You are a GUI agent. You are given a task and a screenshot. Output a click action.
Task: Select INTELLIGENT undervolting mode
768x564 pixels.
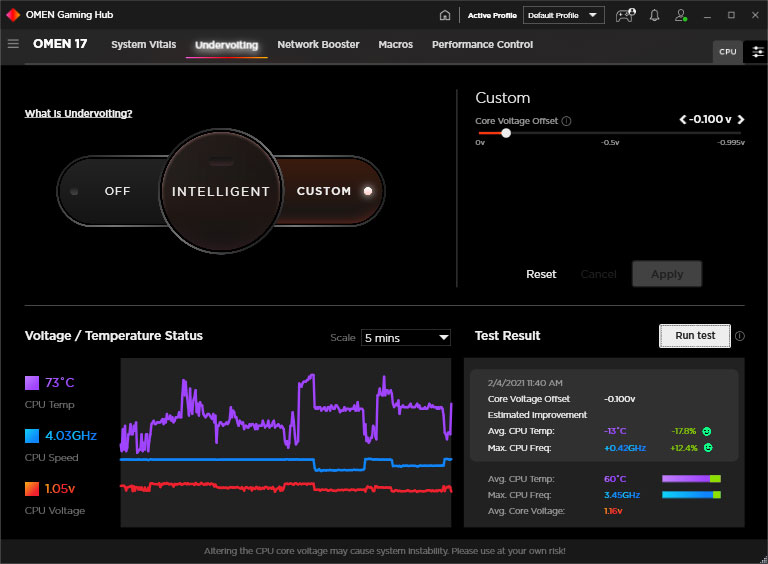pyautogui.click(x=221, y=191)
